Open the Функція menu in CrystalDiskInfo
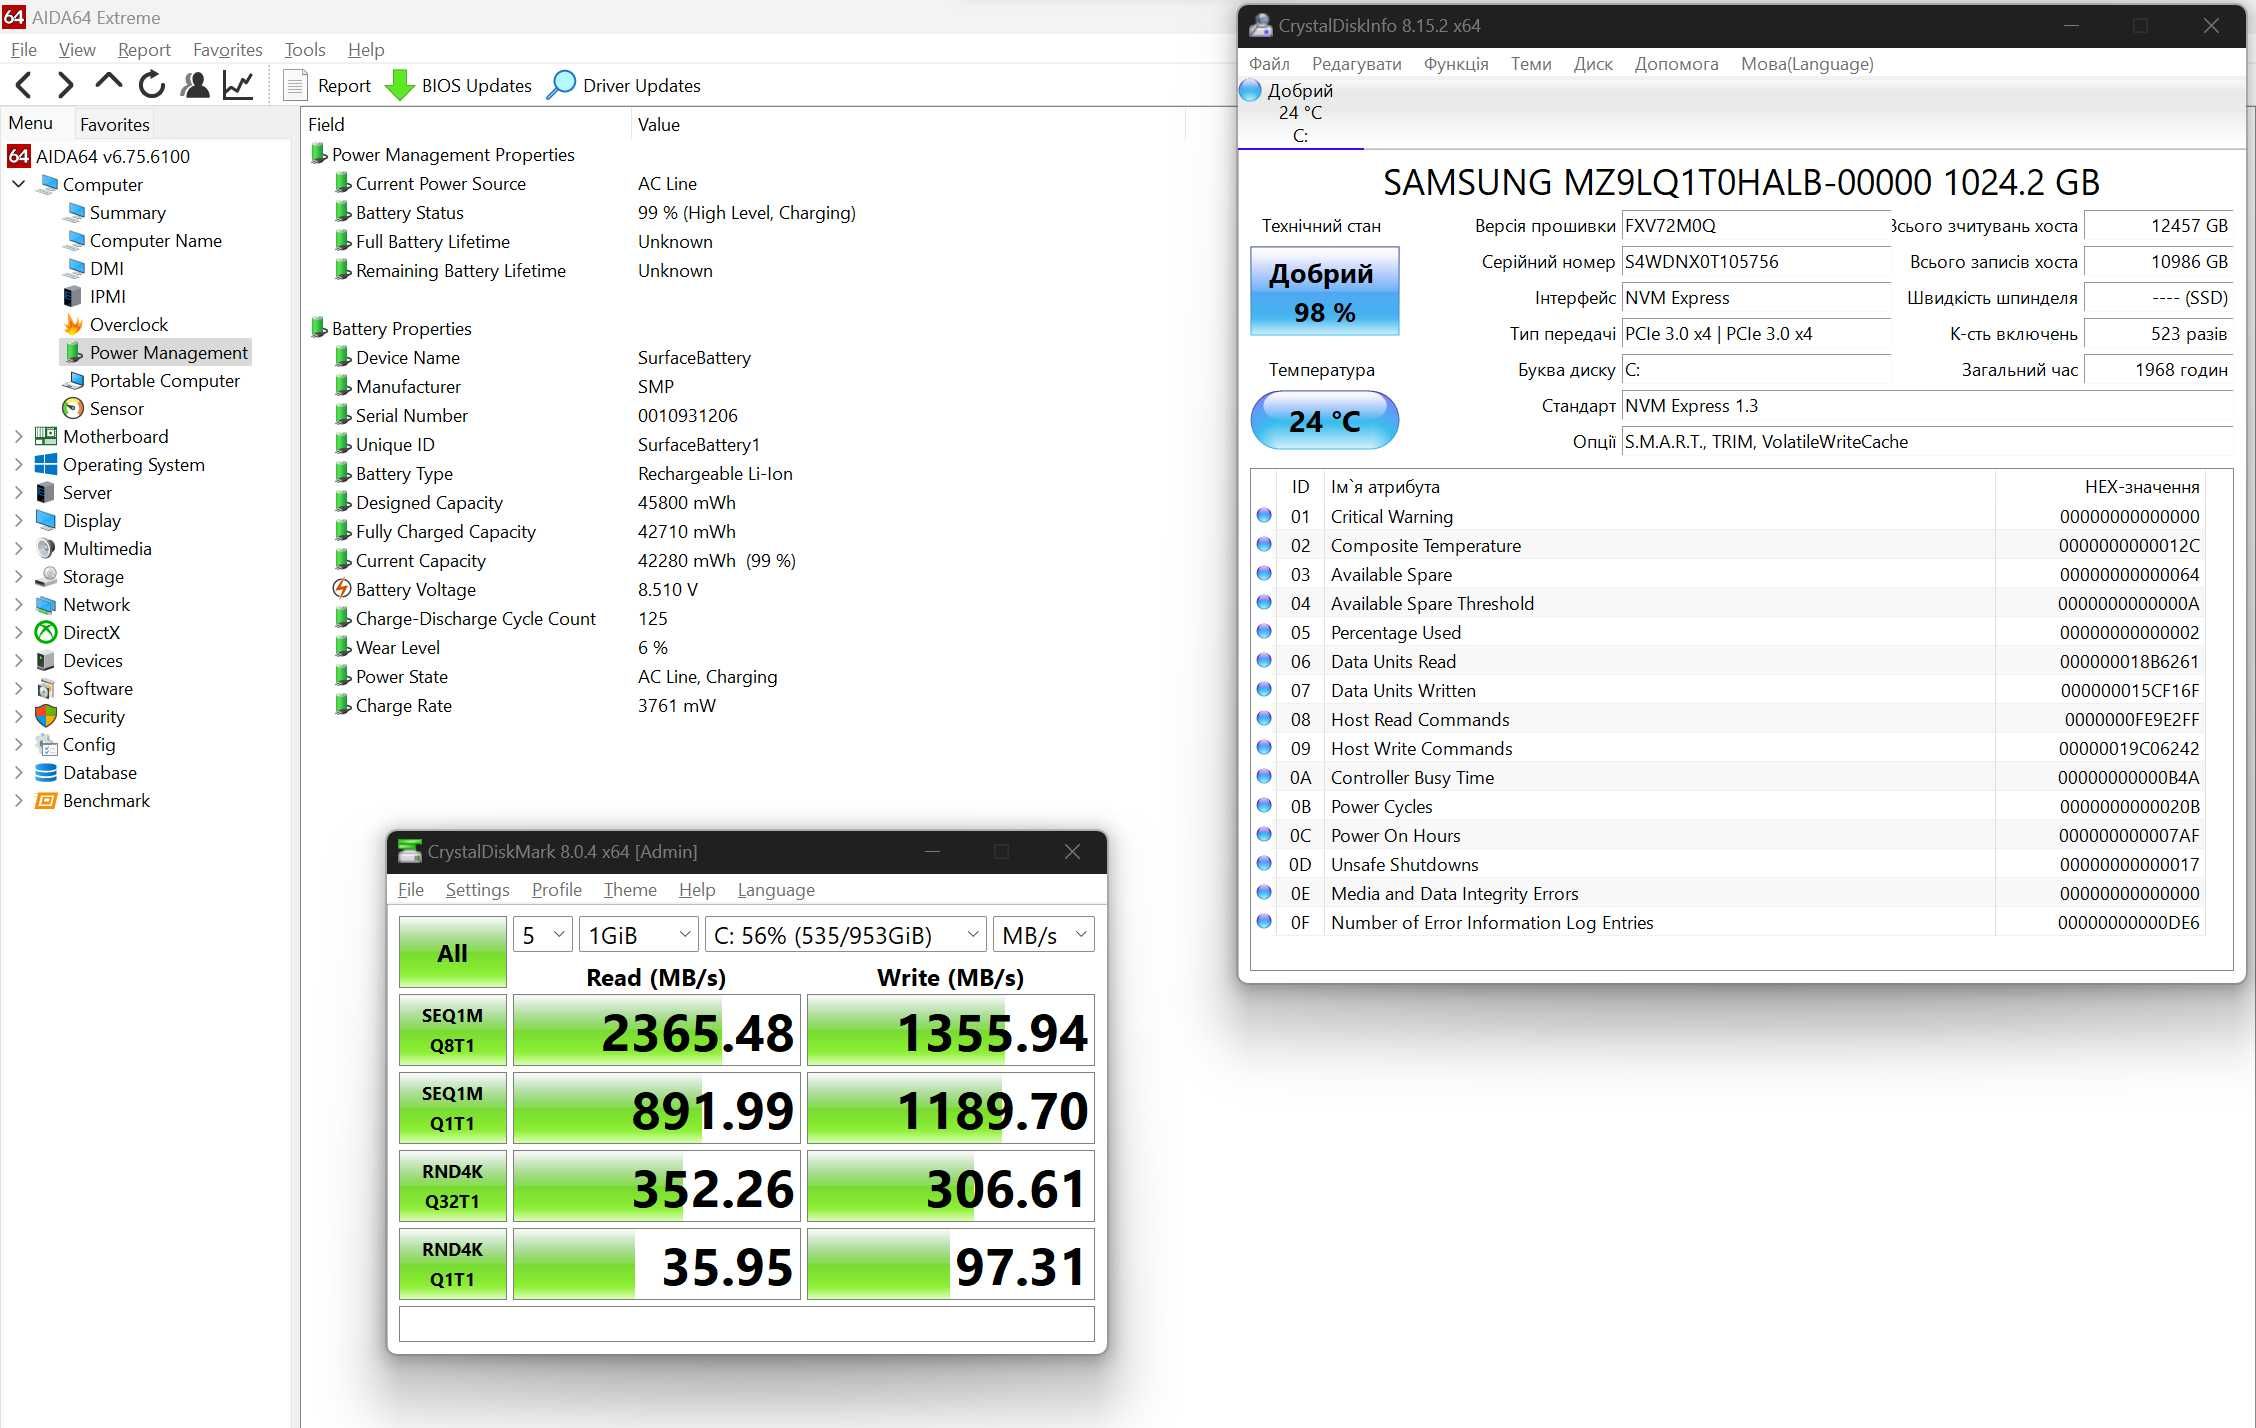 (x=1456, y=64)
